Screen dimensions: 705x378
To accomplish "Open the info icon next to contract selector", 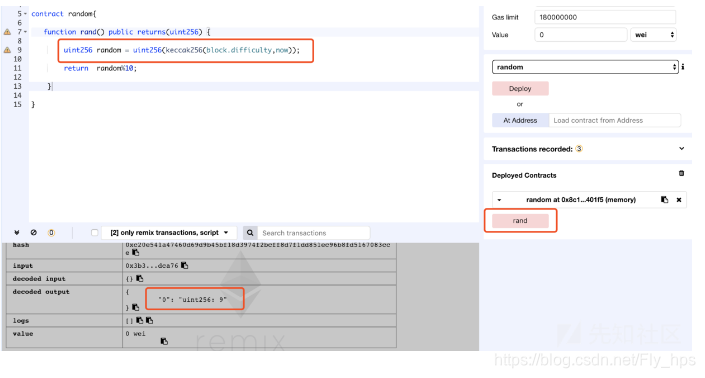I will point(683,67).
